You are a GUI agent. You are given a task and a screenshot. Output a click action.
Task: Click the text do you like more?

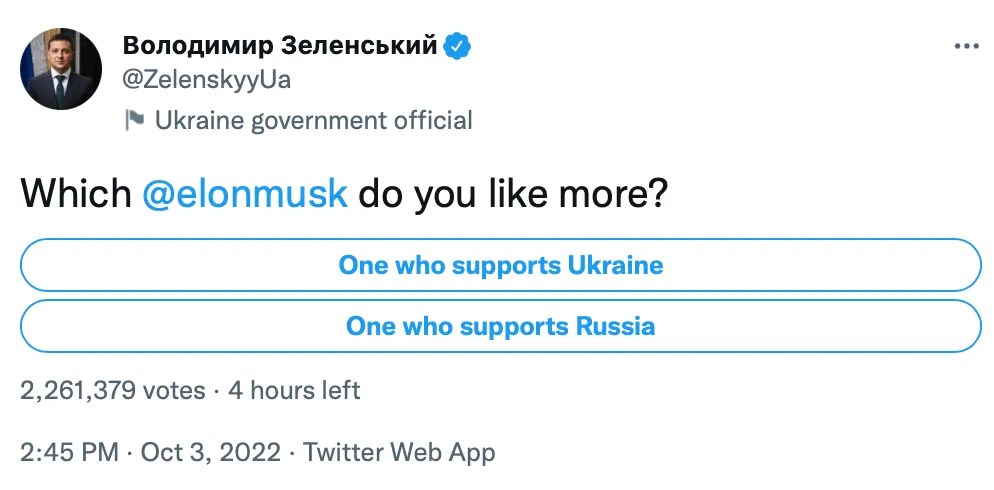[x=513, y=193]
